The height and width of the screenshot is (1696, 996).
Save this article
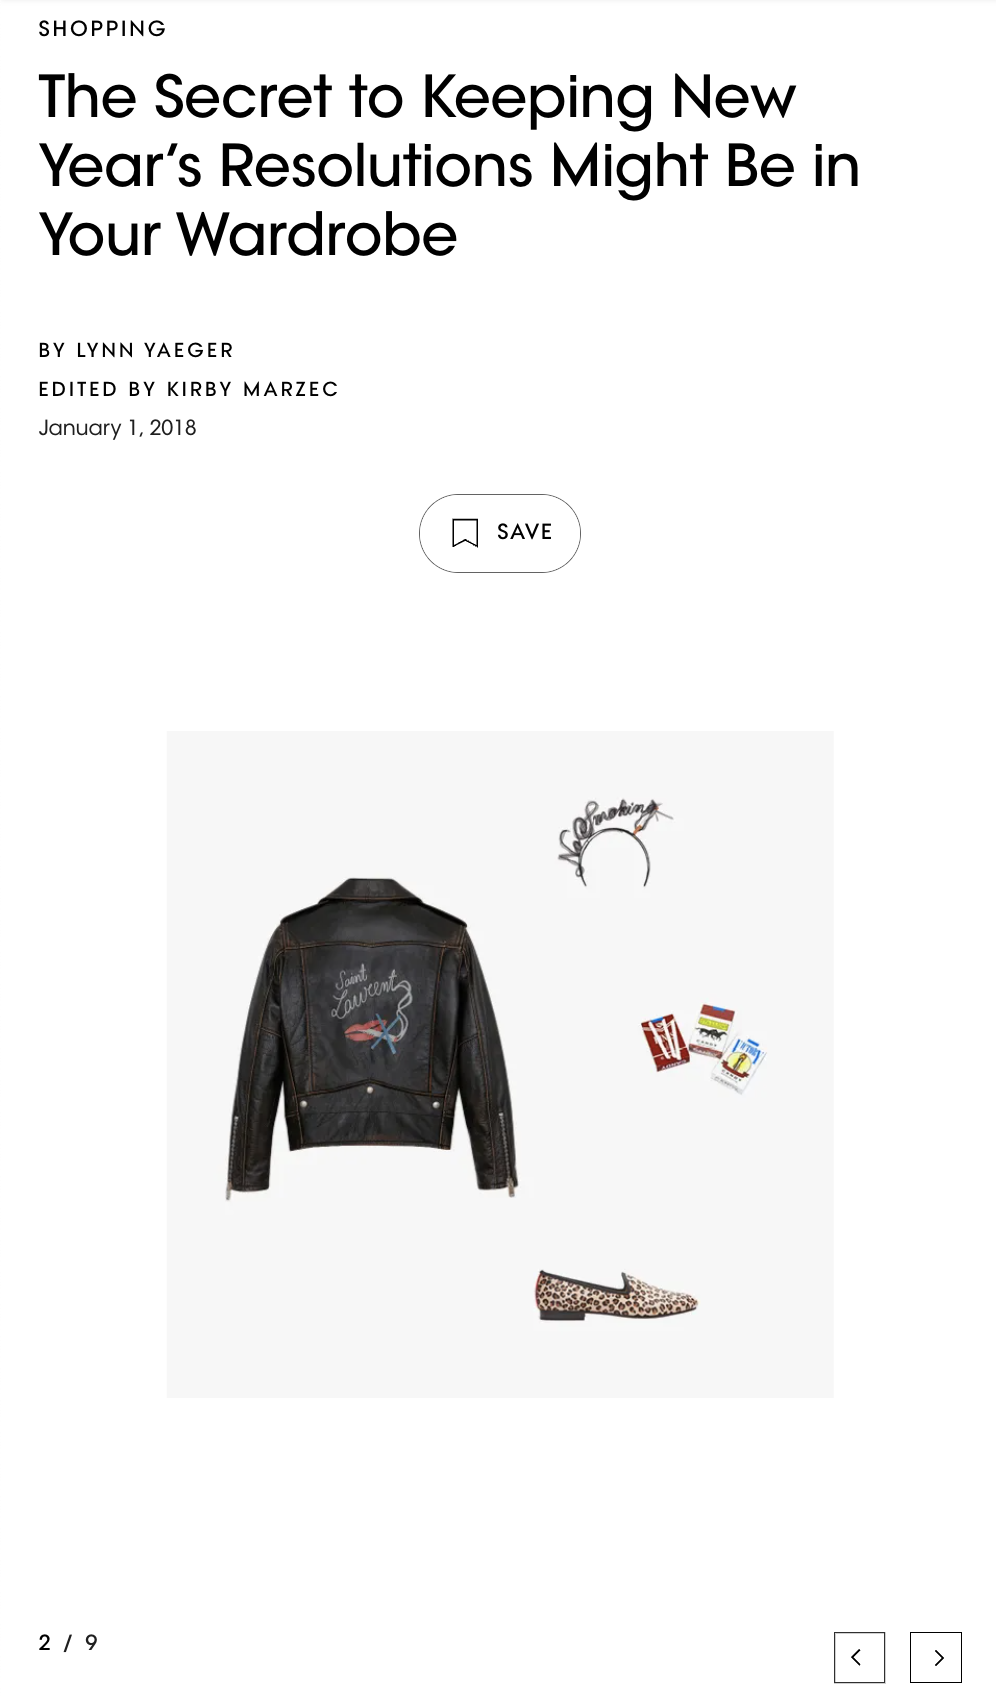[500, 533]
